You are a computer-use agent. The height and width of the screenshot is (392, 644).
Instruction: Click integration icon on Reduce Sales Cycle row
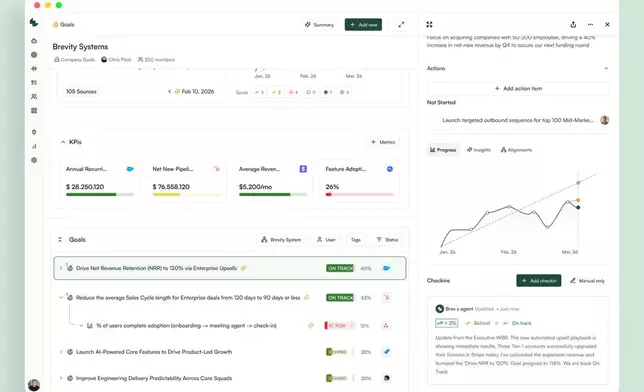click(x=386, y=297)
